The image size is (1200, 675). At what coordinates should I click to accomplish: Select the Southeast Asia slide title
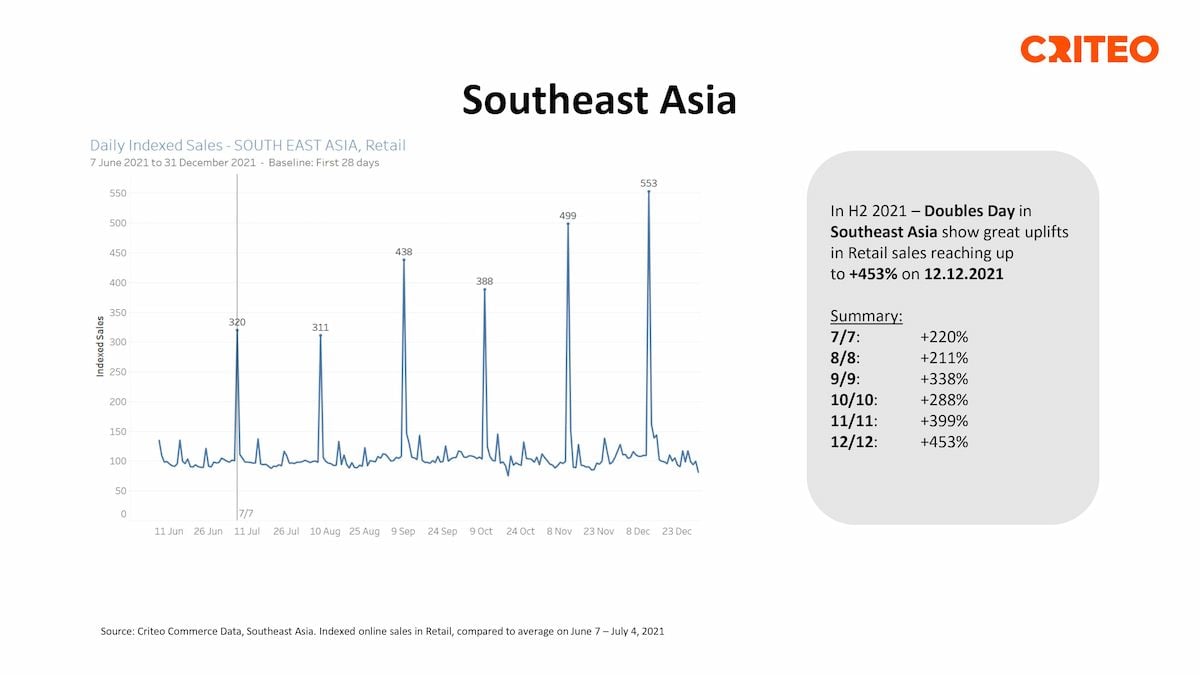(599, 100)
